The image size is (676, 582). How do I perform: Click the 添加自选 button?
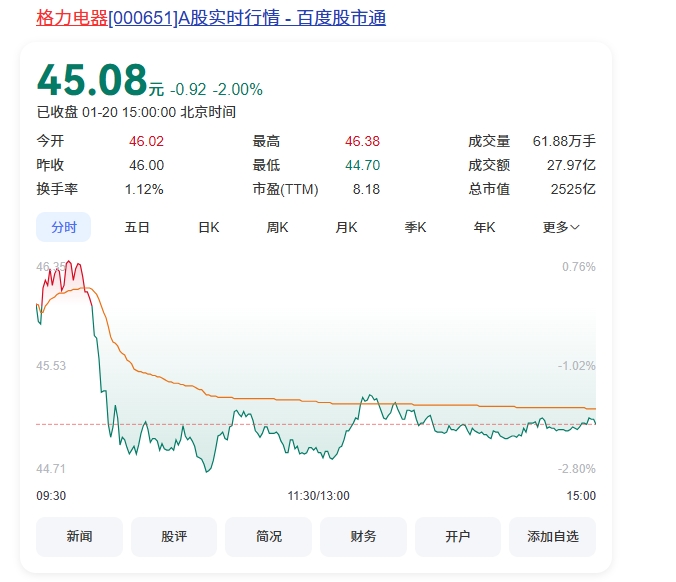tap(553, 537)
